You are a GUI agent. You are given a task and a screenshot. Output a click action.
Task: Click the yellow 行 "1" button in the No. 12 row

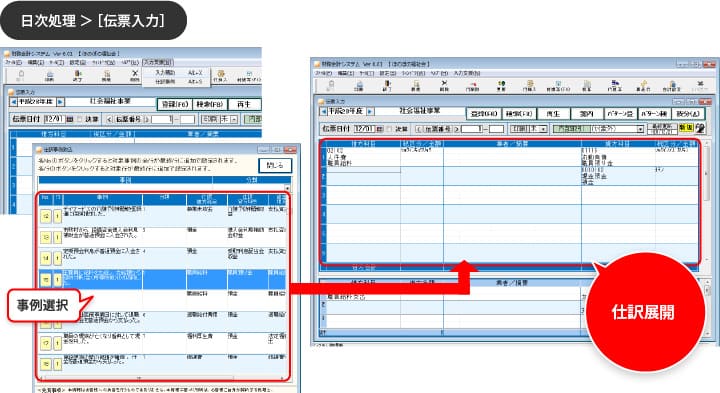coord(57,215)
